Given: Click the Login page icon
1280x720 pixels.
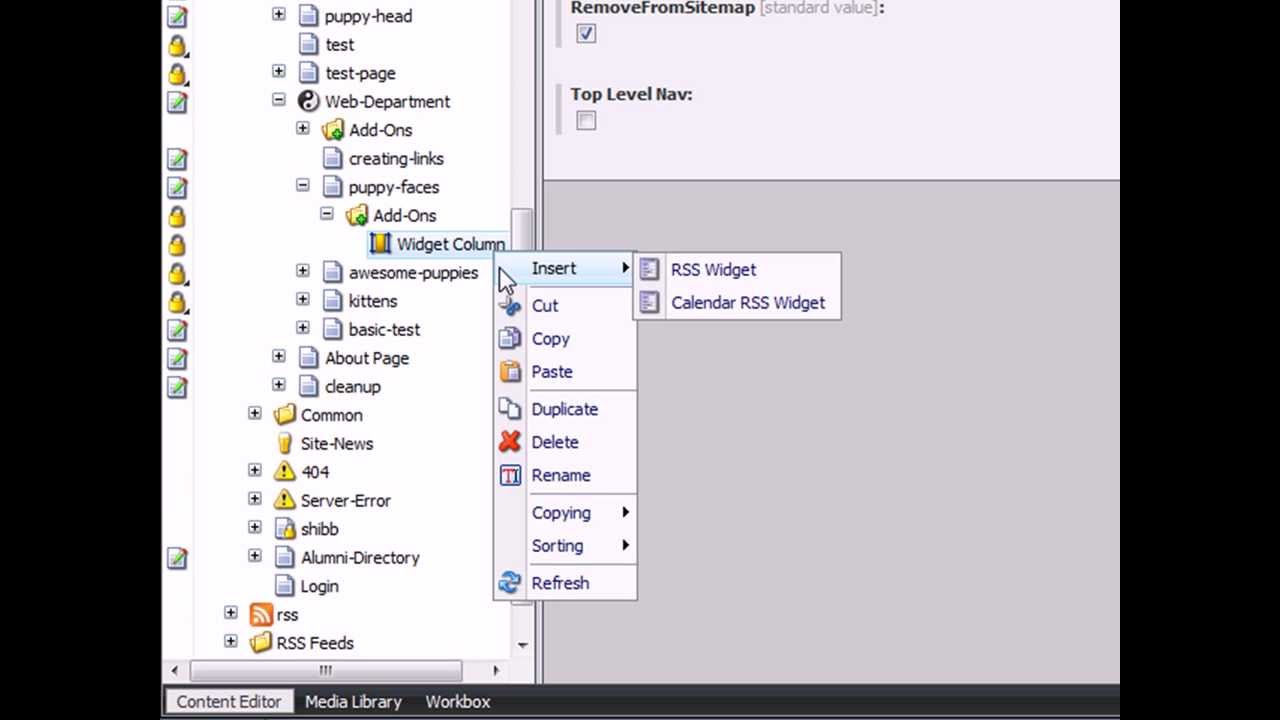Looking at the screenshot, I should [x=285, y=586].
